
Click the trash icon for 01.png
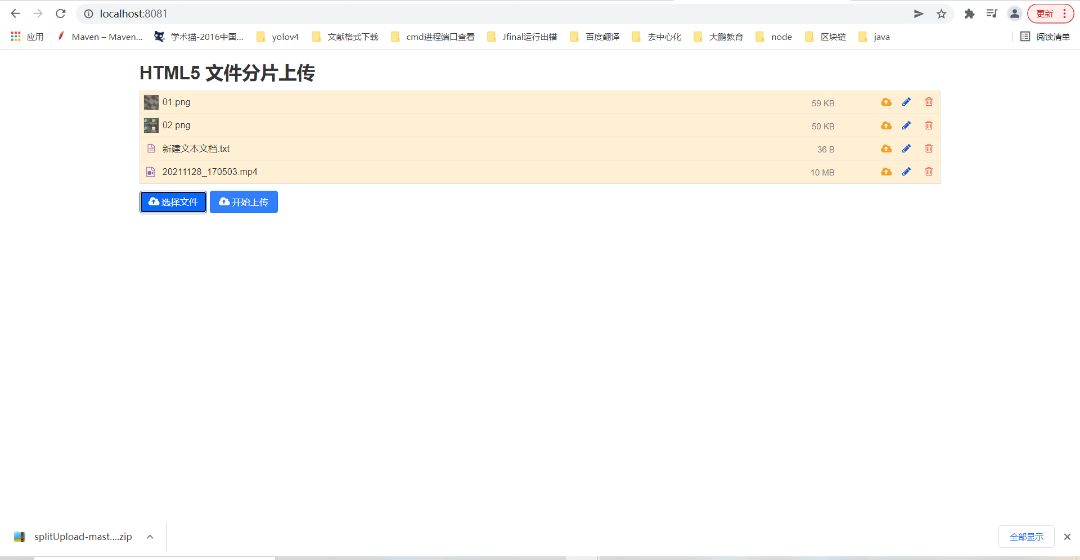click(929, 102)
